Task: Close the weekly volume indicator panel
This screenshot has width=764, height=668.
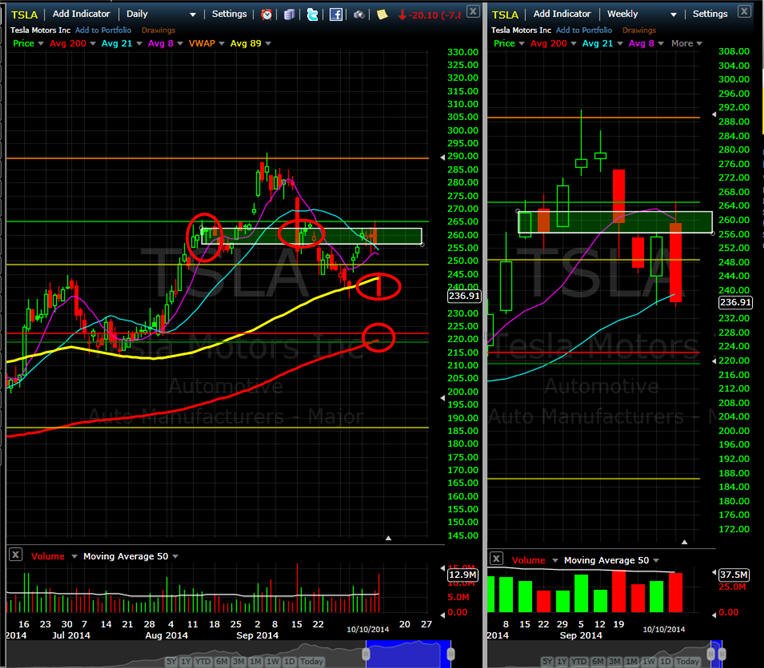Action: pos(496,558)
